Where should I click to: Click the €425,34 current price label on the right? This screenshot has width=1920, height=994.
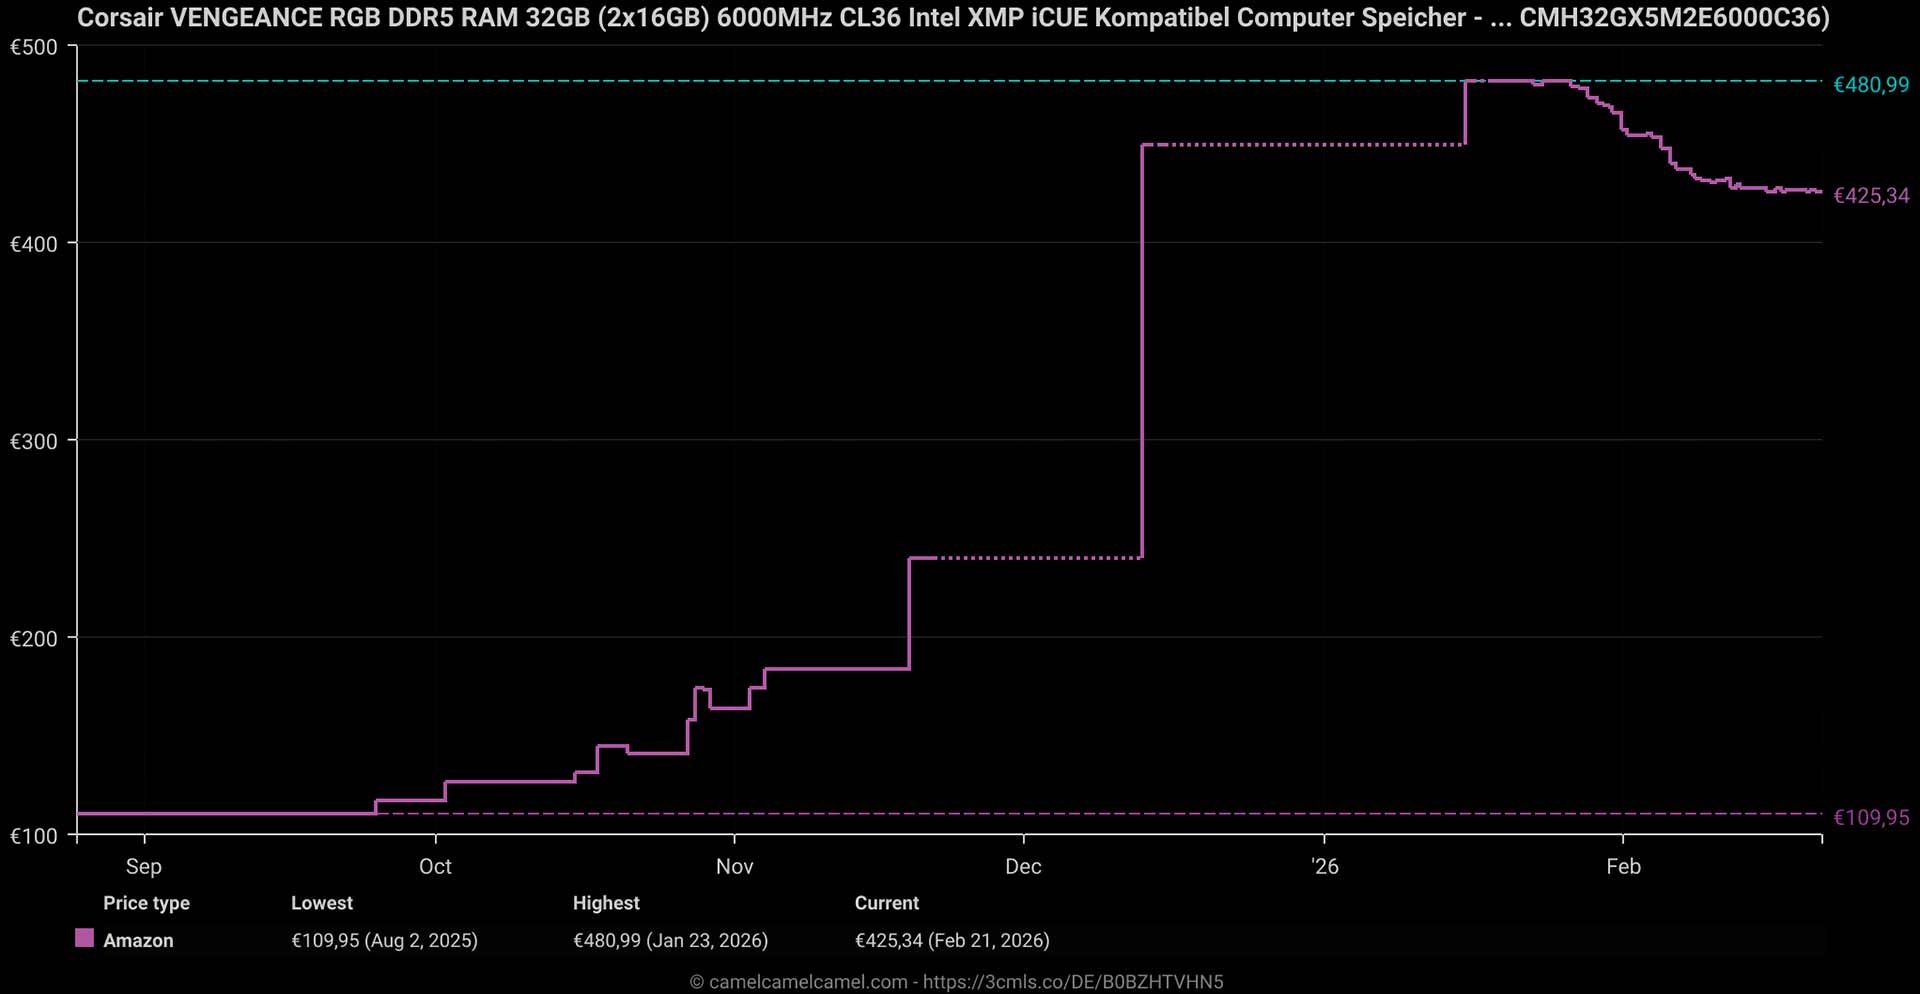point(1870,196)
